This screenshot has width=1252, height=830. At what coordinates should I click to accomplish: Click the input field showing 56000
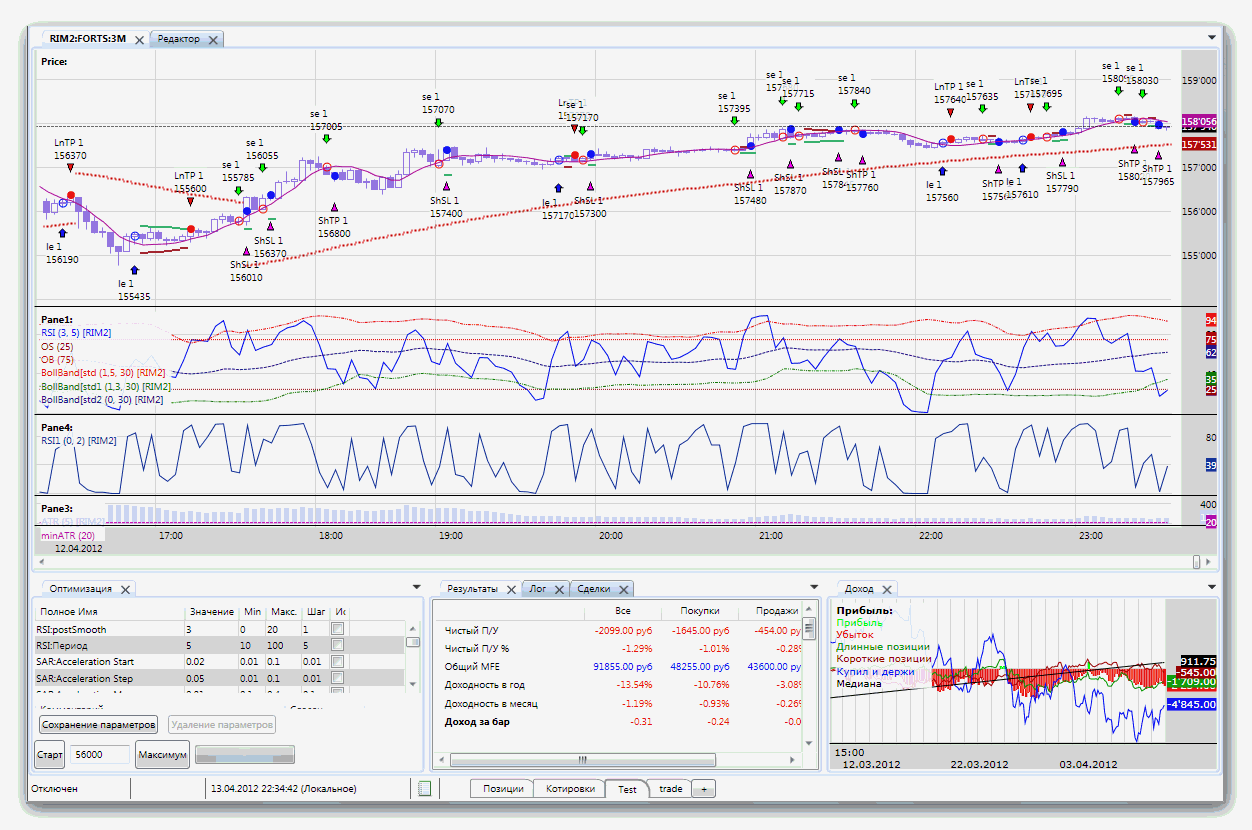(100, 755)
